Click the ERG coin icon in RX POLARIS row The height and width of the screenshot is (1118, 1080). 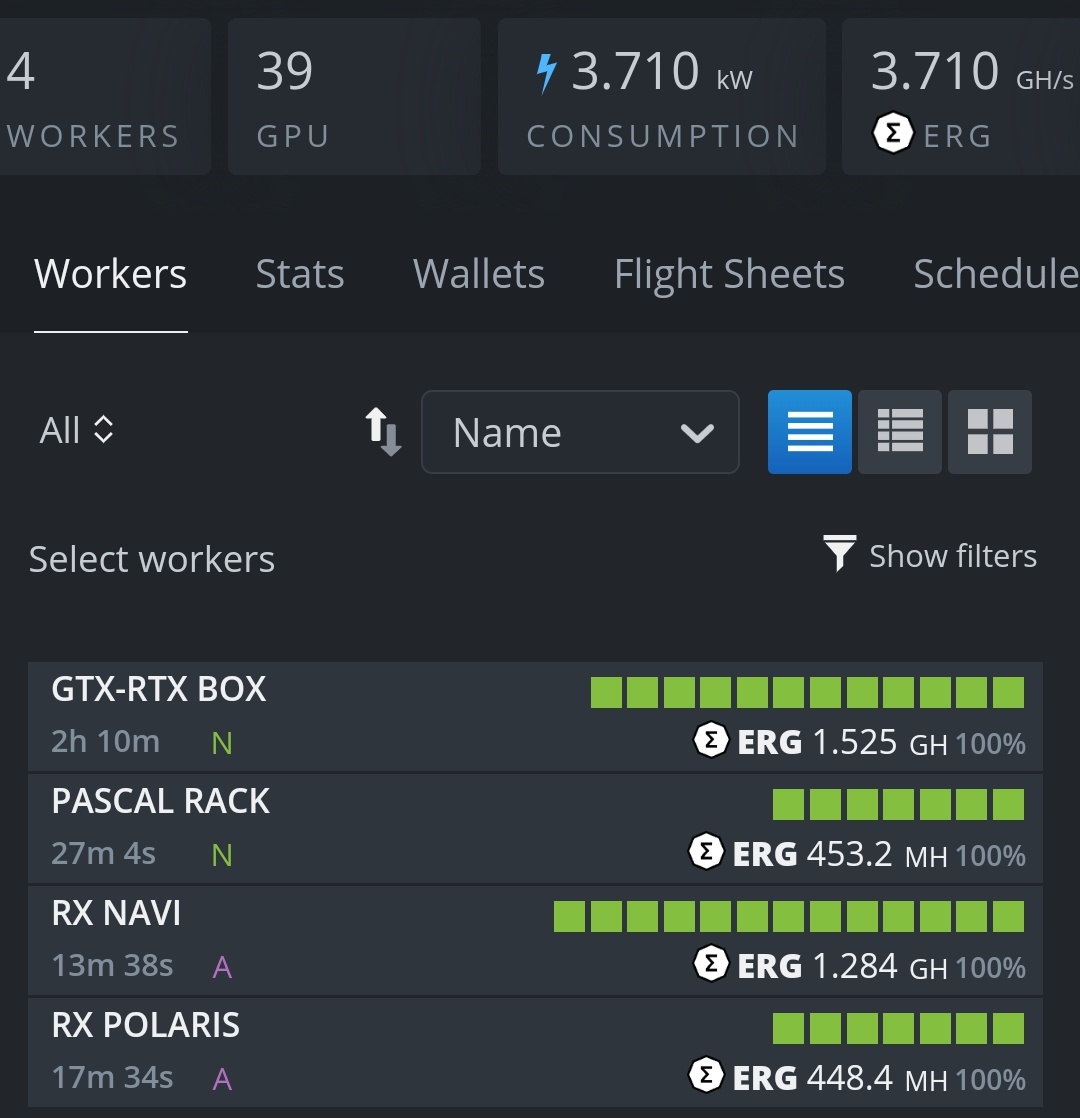coord(707,1078)
